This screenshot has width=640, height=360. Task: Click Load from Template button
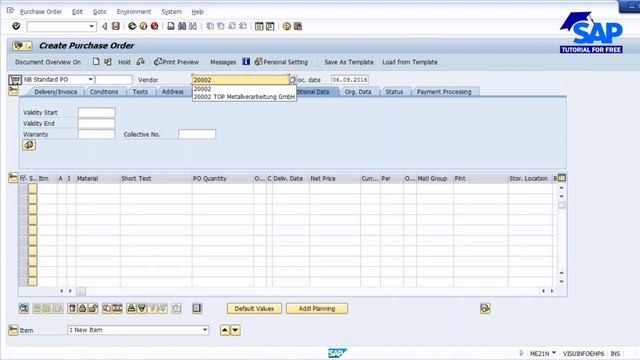(410, 62)
